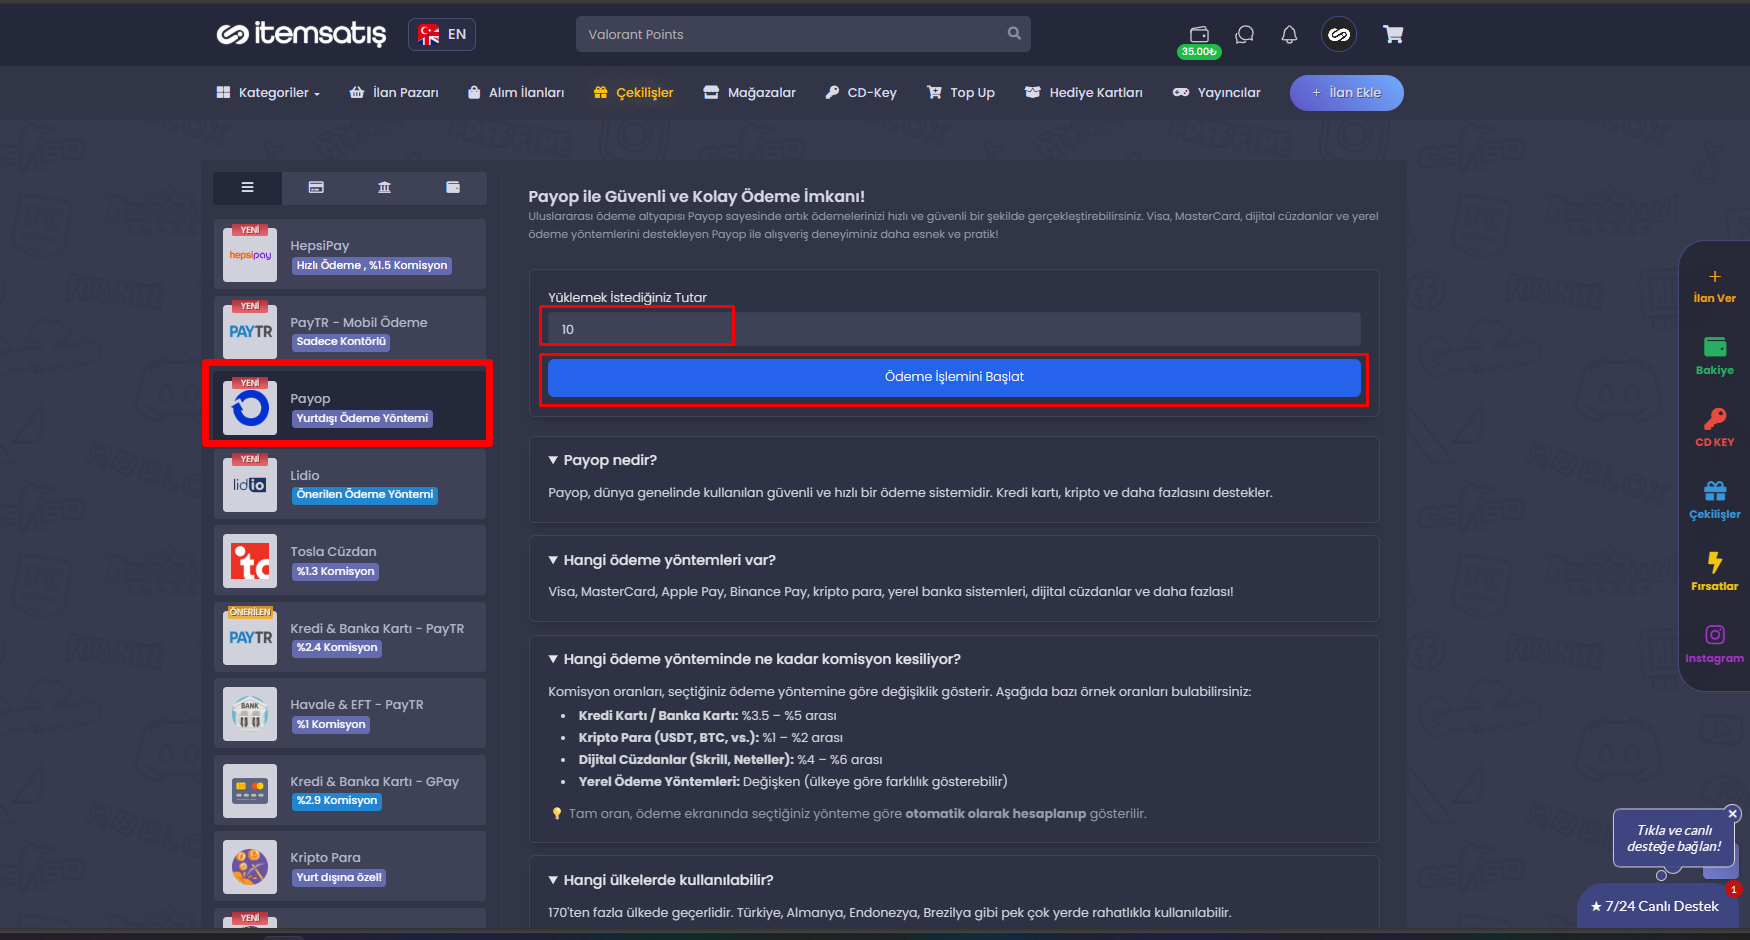1750x940 pixels.
Task: Click the 'Sadece Kontörlü' badge
Action: [x=341, y=342]
